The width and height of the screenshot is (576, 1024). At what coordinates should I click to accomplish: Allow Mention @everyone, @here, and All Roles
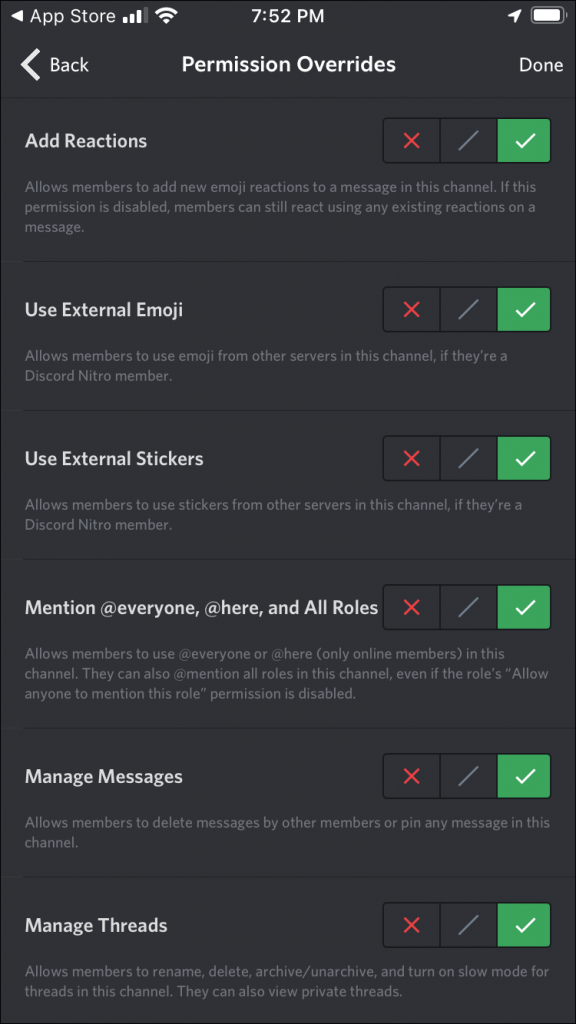(x=524, y=607)
